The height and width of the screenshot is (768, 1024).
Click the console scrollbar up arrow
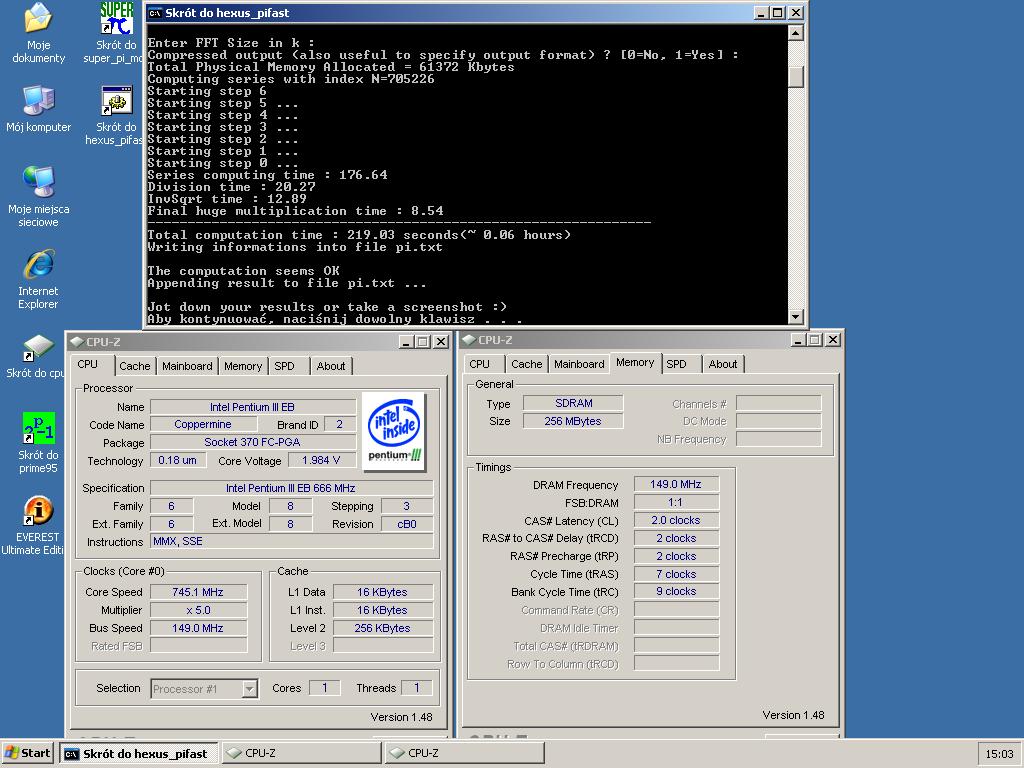click(795, 33)
